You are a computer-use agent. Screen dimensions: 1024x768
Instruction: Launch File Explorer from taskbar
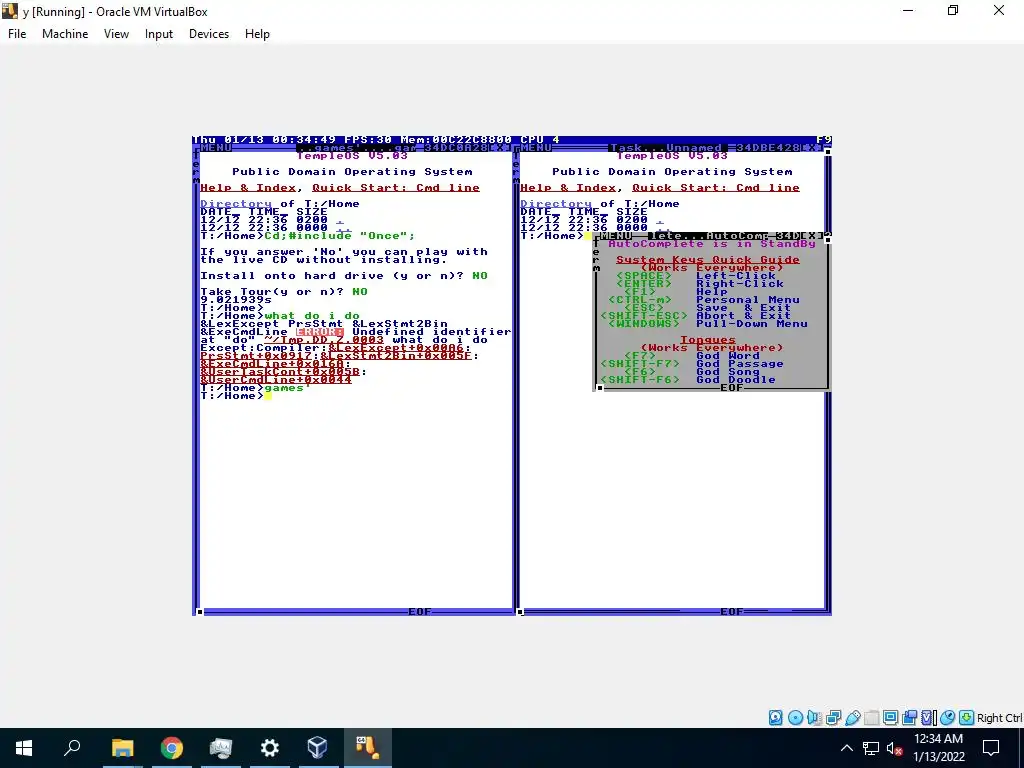[x=122, y=748]
